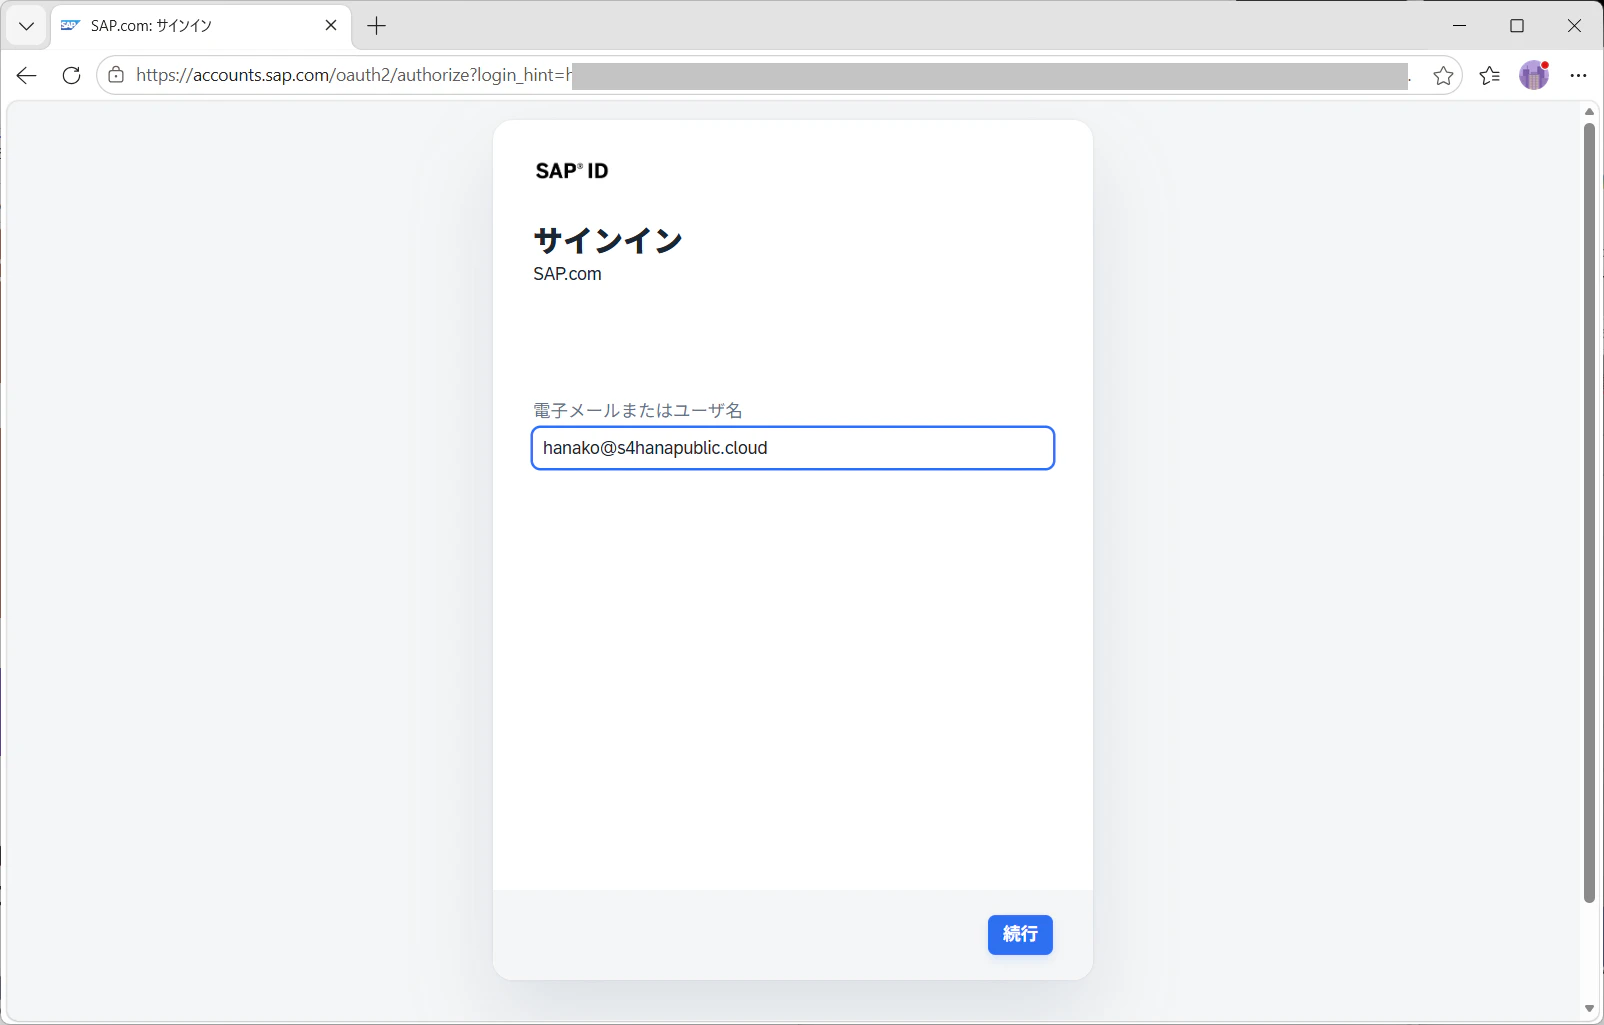Click the scrollbar down arrow

(x=1589, y=1009)
